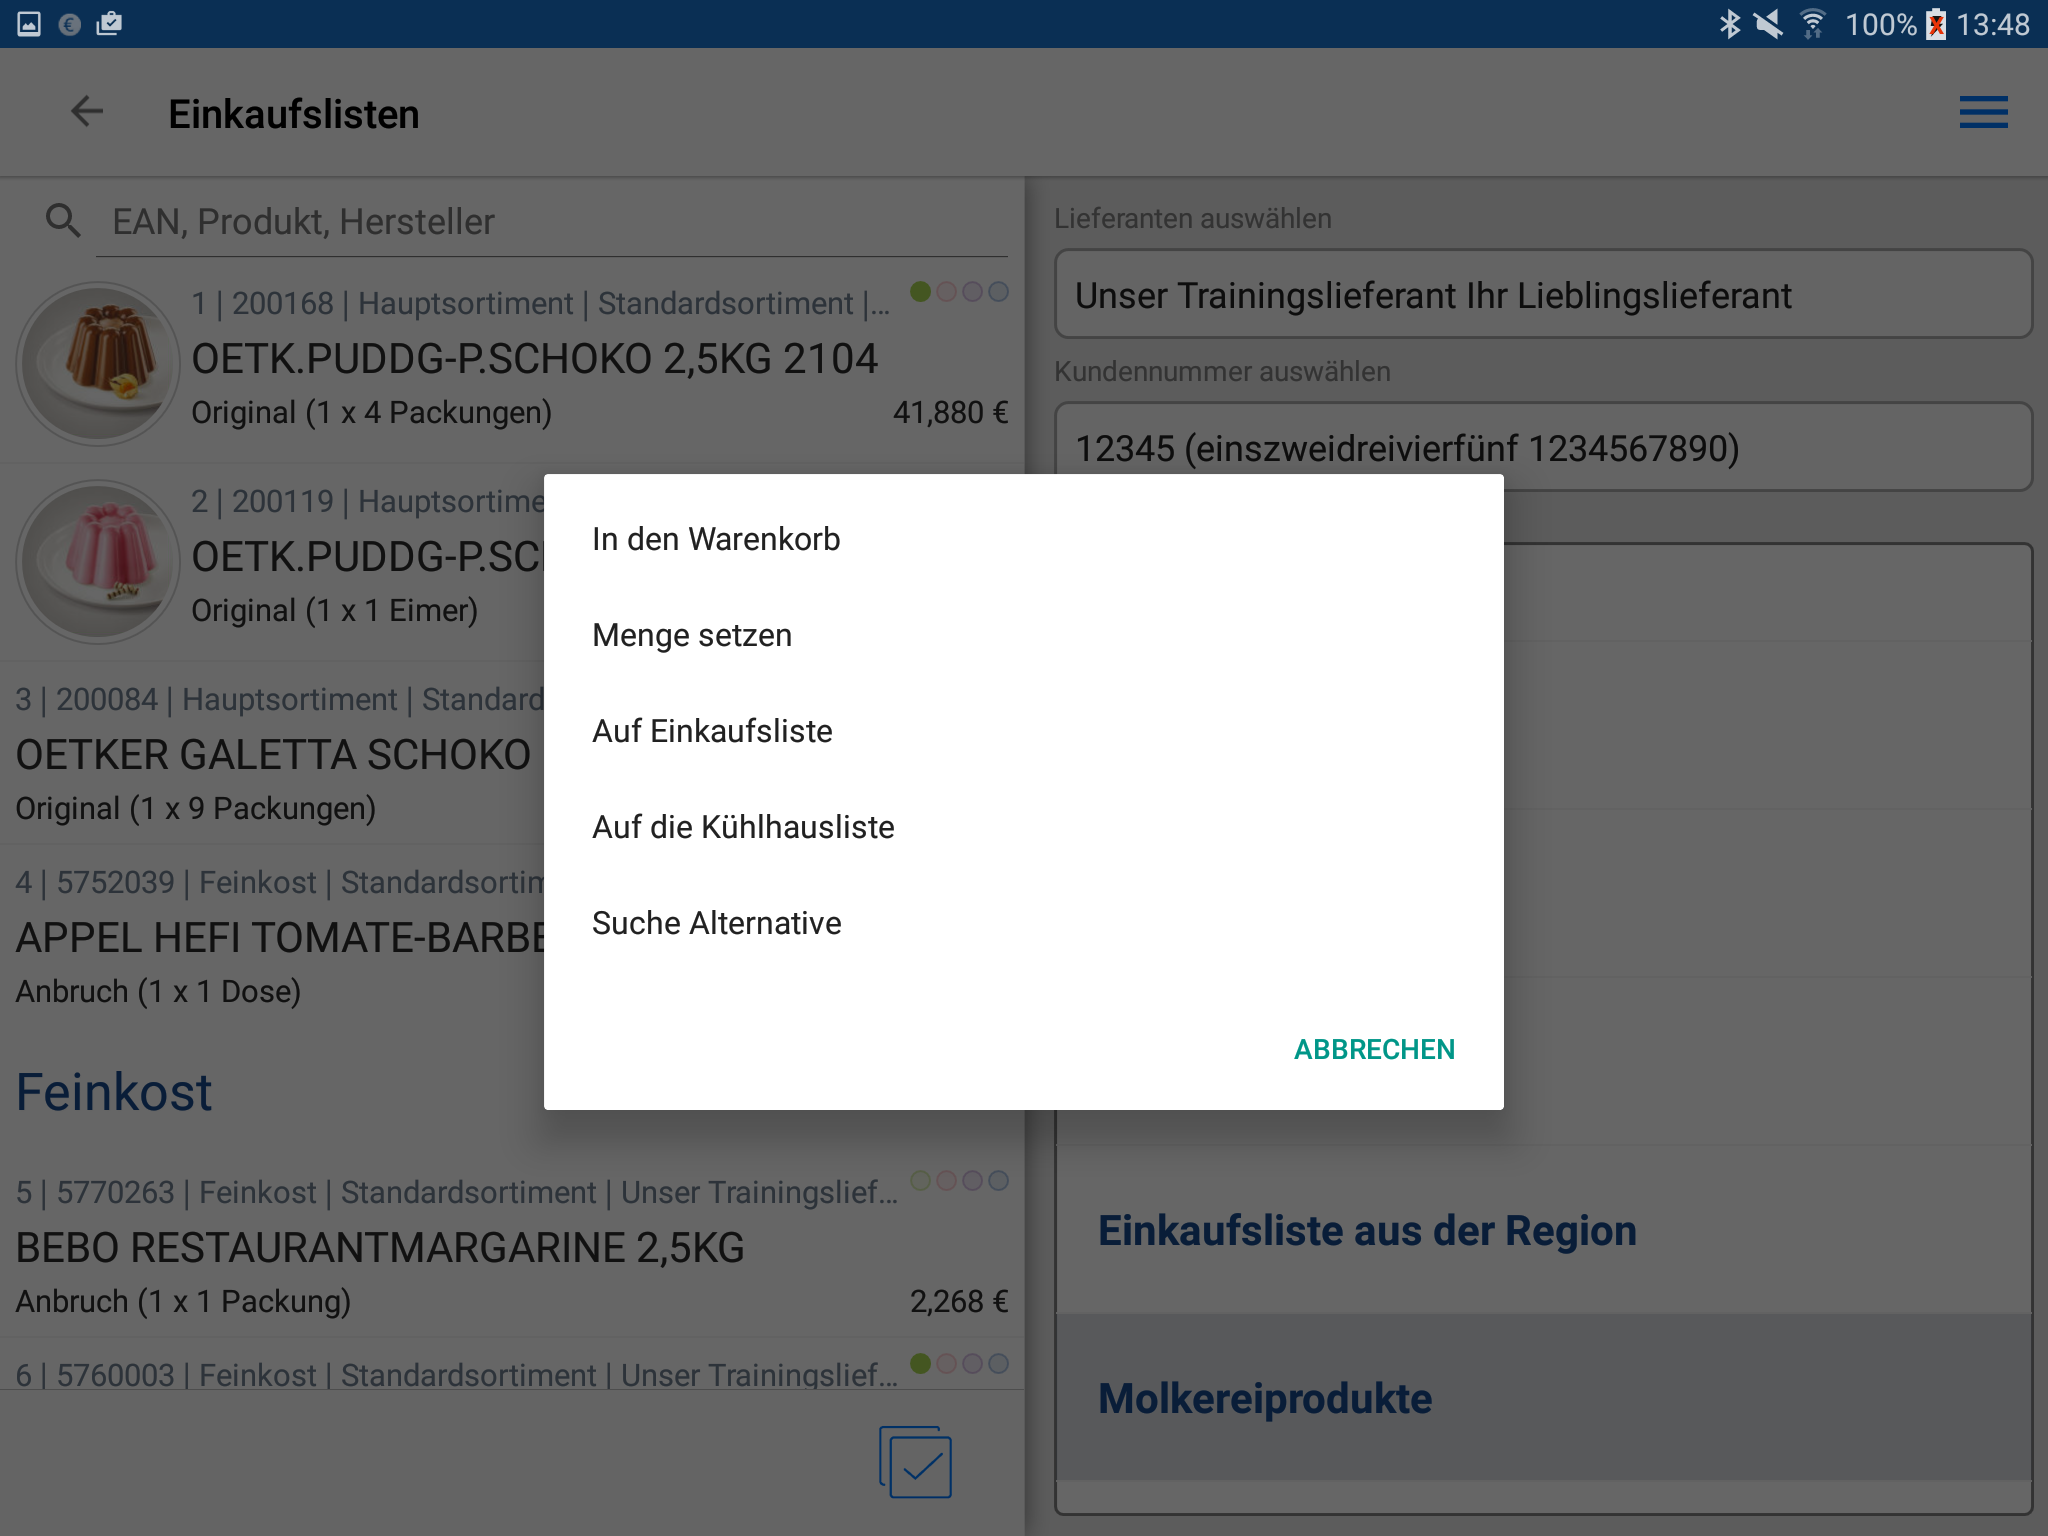Screen dimensions: 2048x1536
Task: Tap the back arrow next to Einkaufslisten
Action: [87, 112]
